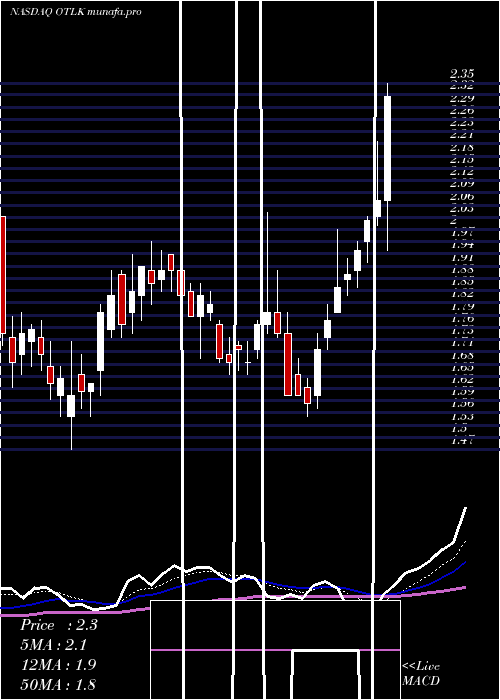Viewport: 500px width, 700px height.
Task: Click the 1.94 price axis label
Action: (x=462, y=245)
